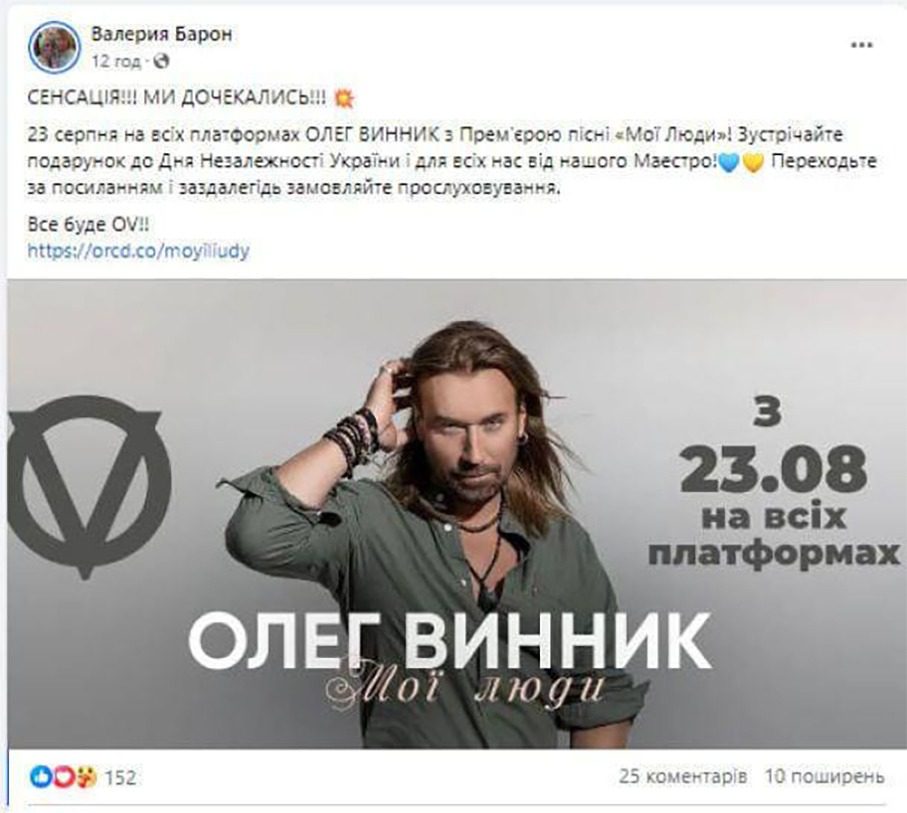This screenshot has width=907, height=813.
Task: Open the 152 reactions count
Action: [120, 777]
